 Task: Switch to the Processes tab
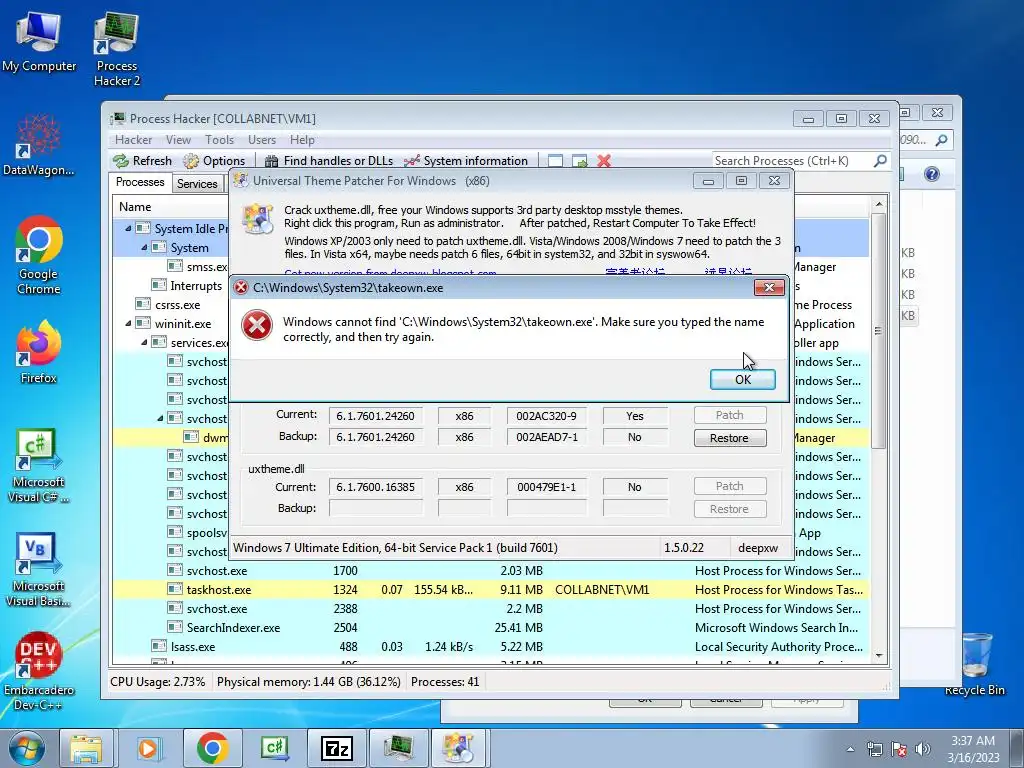pyautogui.click(x=140, y=182)
